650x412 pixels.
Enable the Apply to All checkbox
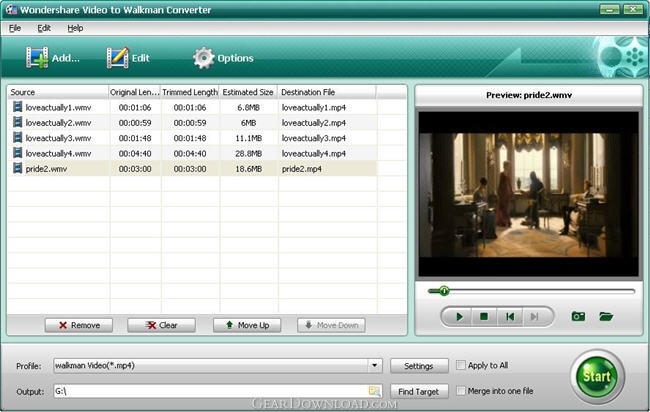(461, 365)
